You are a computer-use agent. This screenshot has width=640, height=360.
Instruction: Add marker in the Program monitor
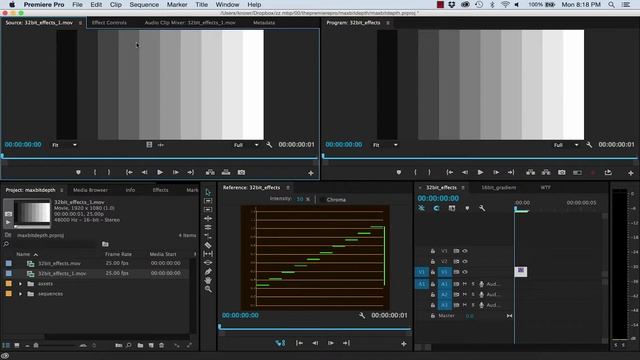(399, 172)
